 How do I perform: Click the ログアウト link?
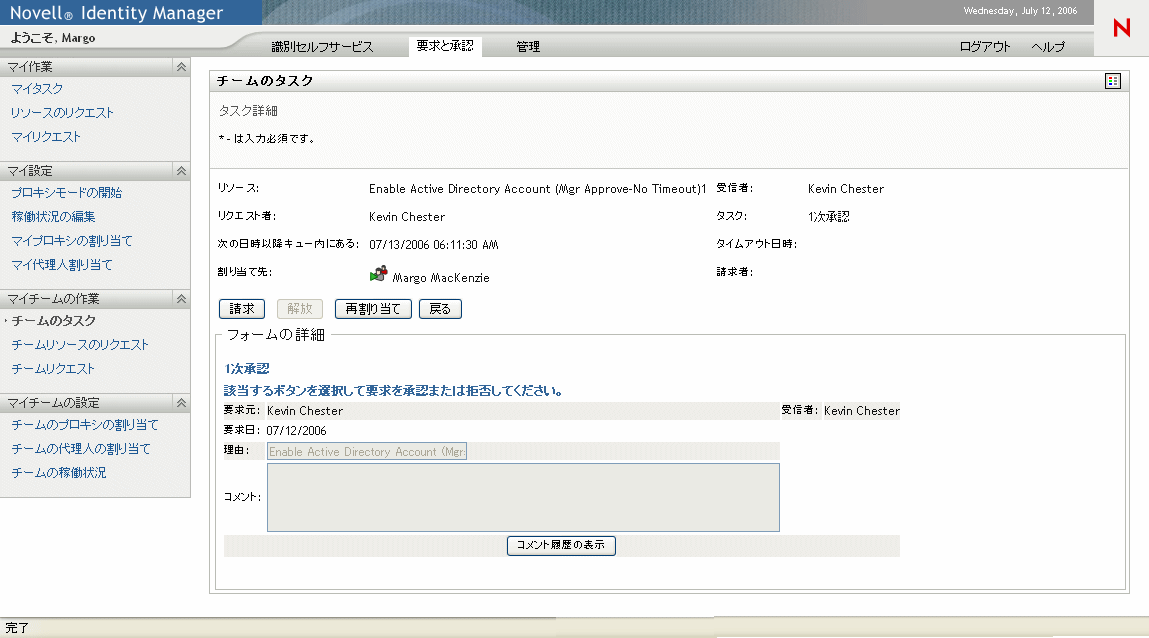coord(985,47)
